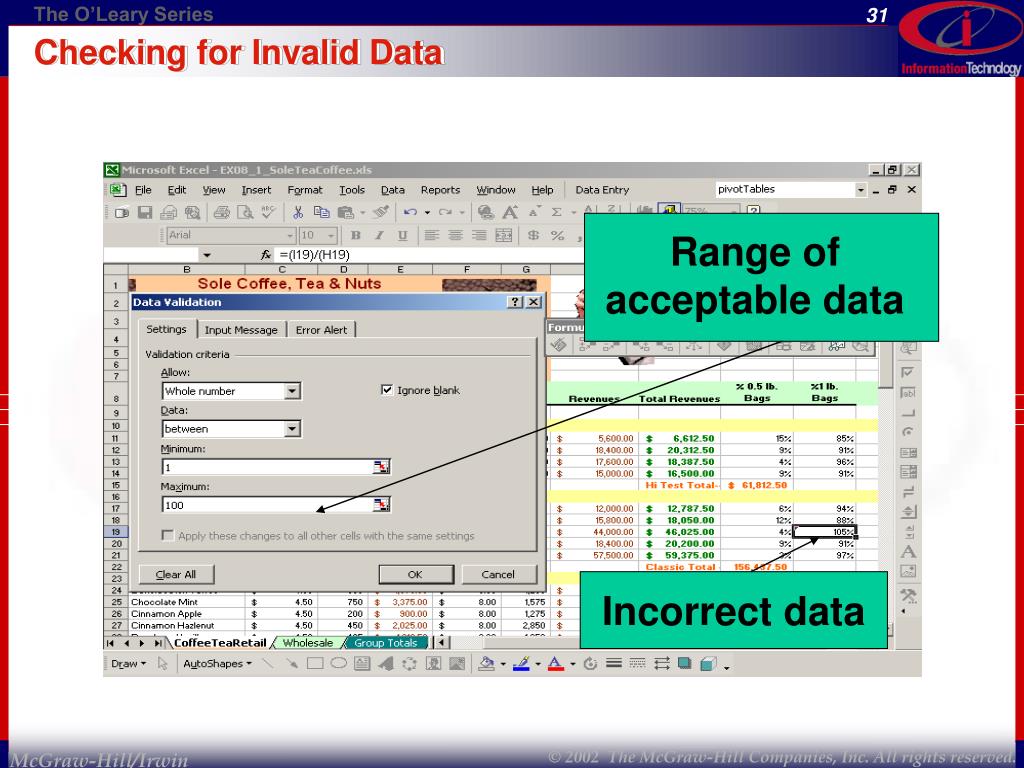Select the cell showing 105%
This screenshot has height=768, width=1024.
click(824, 532)
